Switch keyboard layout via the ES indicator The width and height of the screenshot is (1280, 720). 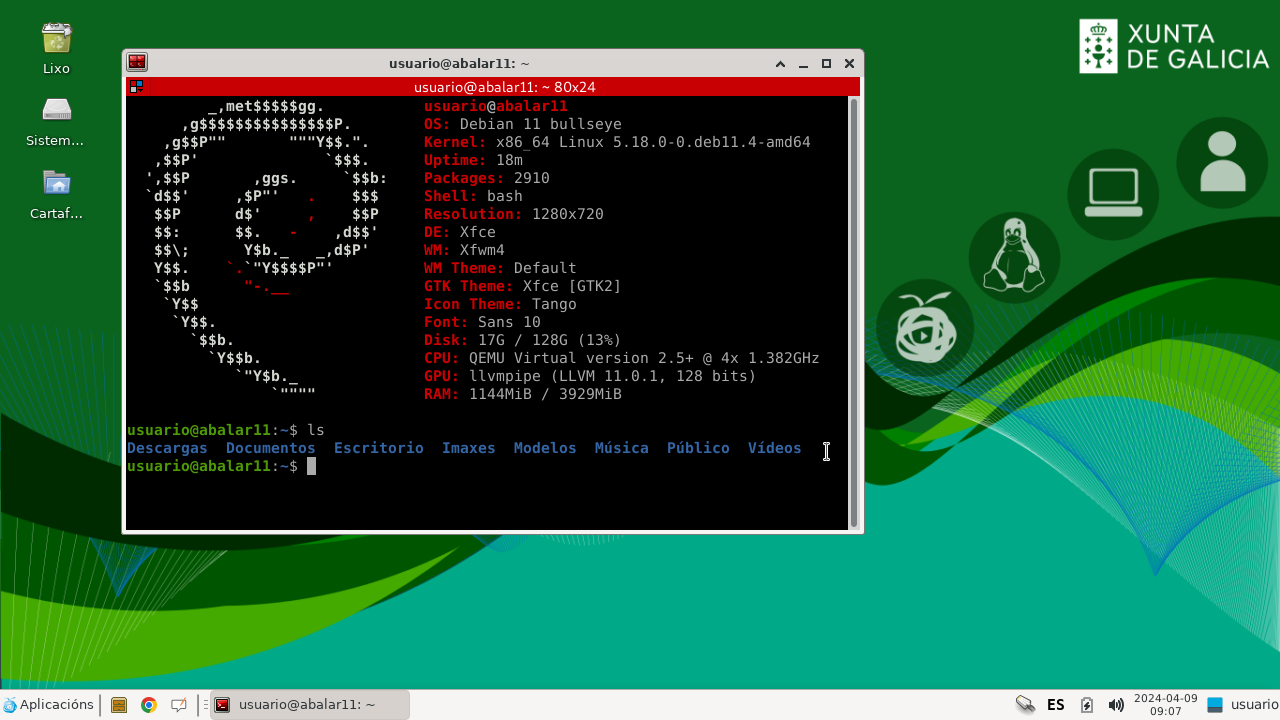point(1055,704)
